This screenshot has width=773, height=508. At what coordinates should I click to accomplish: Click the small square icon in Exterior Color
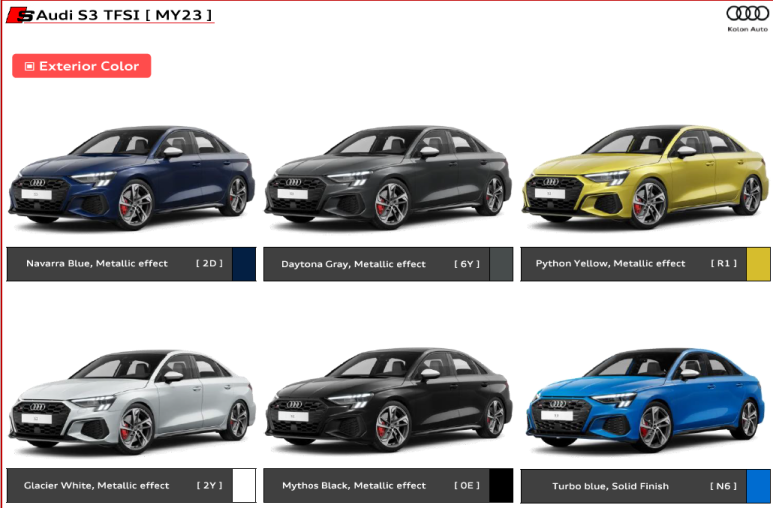pos(30,66)
